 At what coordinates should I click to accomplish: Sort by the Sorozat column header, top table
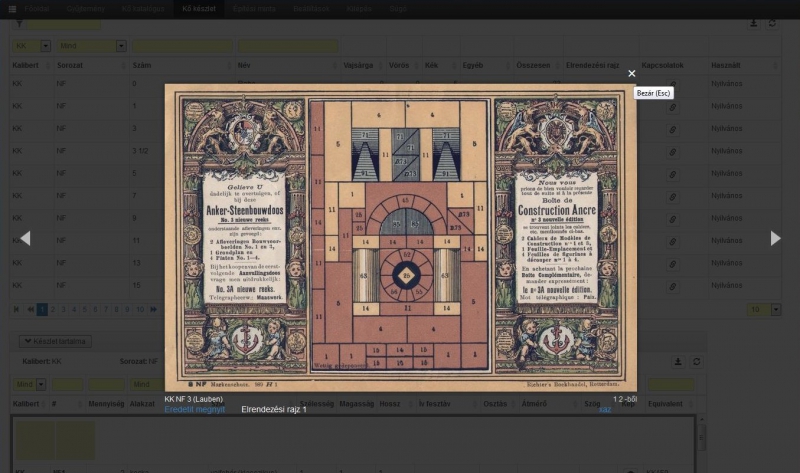pyautogui.click(x=91, y=65)
